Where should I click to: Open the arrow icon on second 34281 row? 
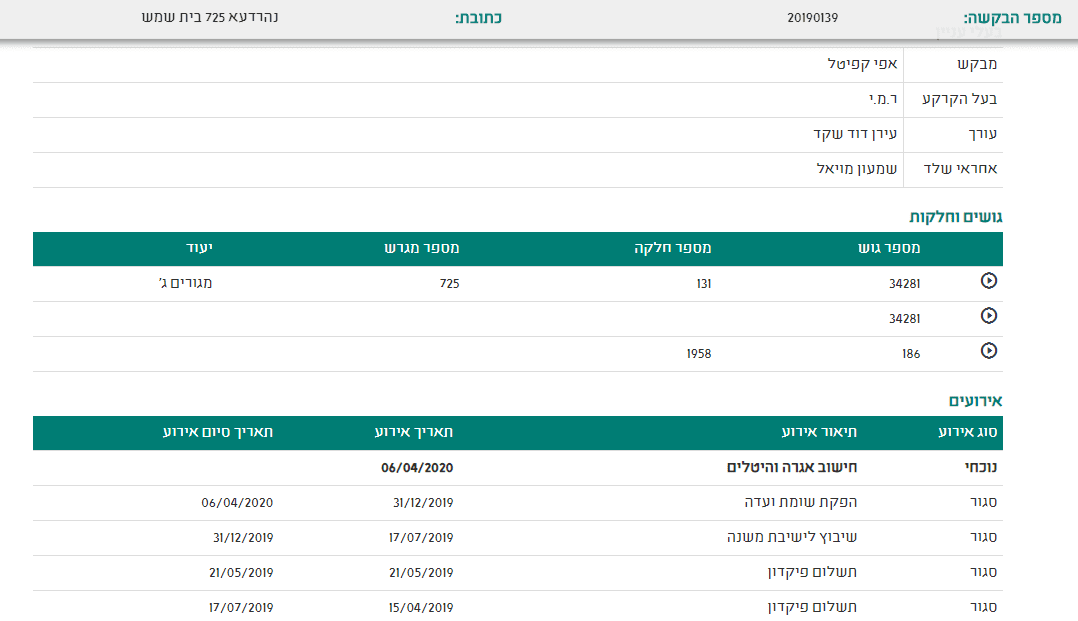tap(989, 316)
